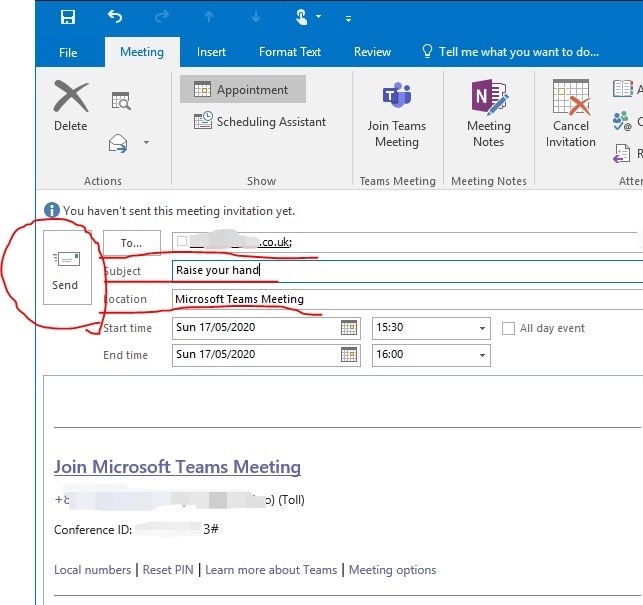Click the Conference ID text

coord(93,530)
